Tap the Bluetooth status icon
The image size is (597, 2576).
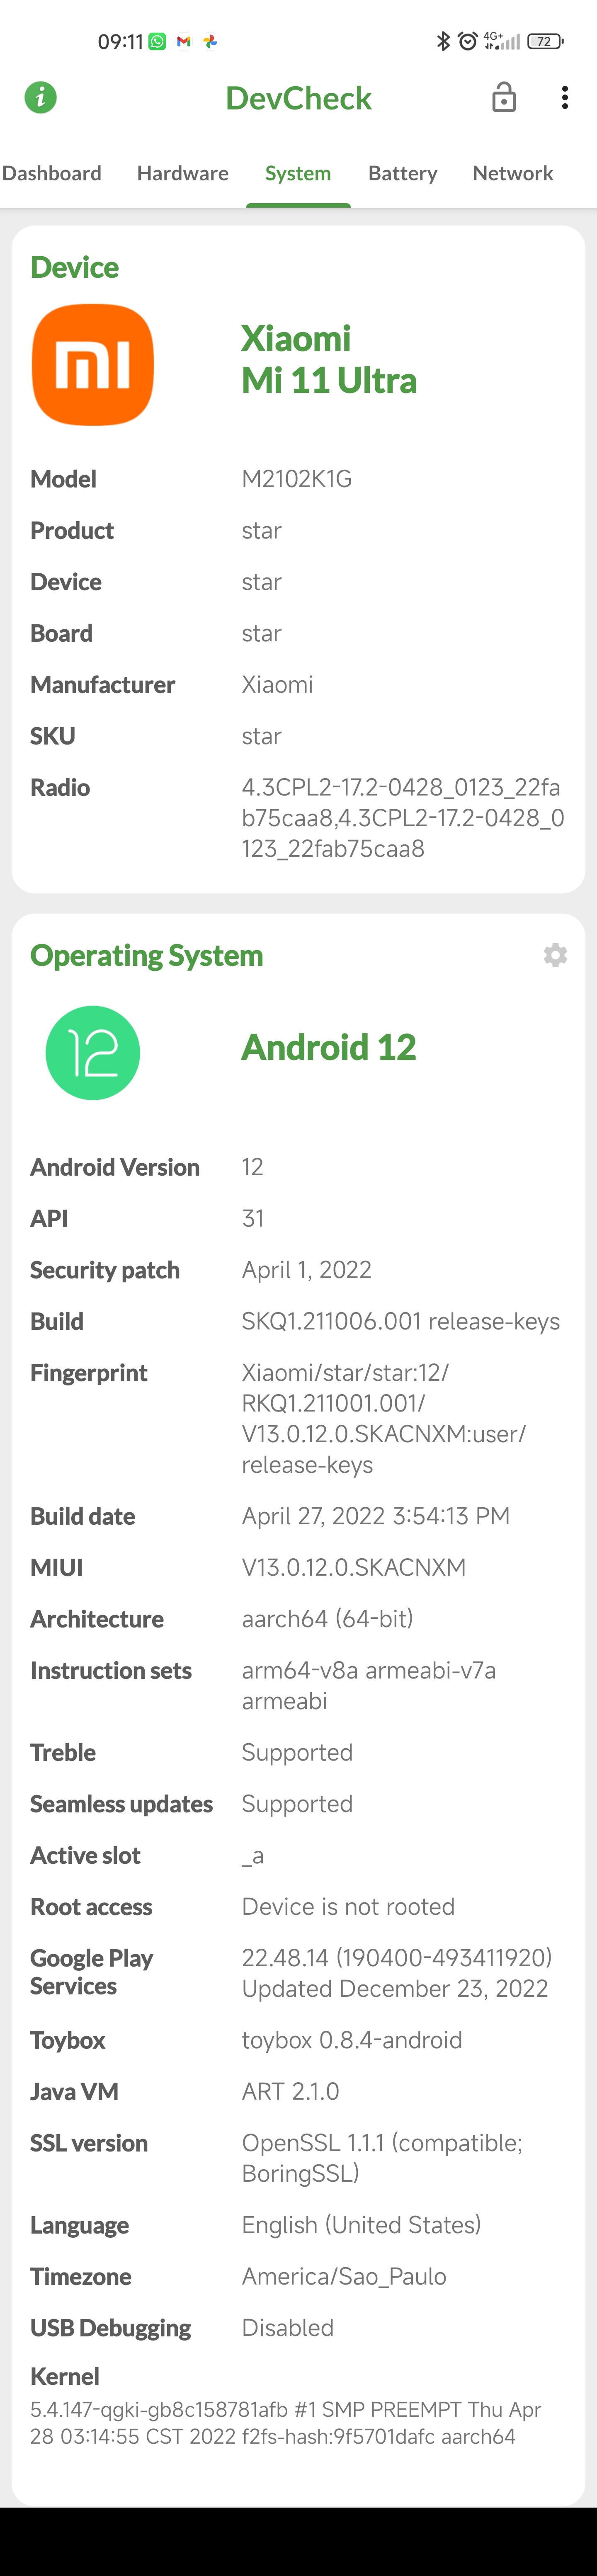coord(443,41)
